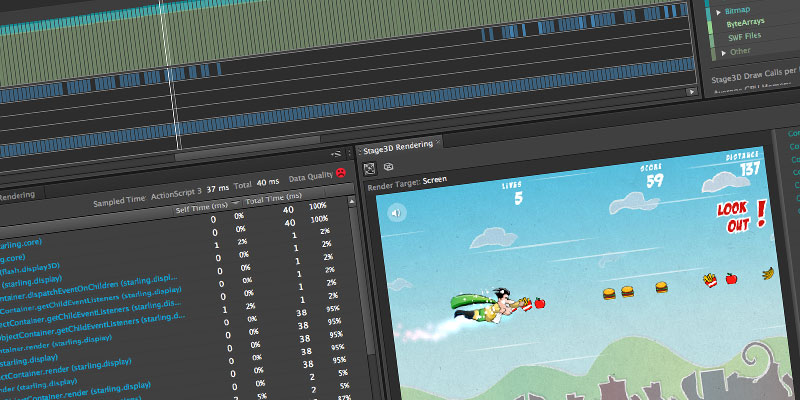Click the ActionScript 3 '37 ms' value
Viewport: 800px width, 400px height.
pyautogui.click(x=217, y=188)
